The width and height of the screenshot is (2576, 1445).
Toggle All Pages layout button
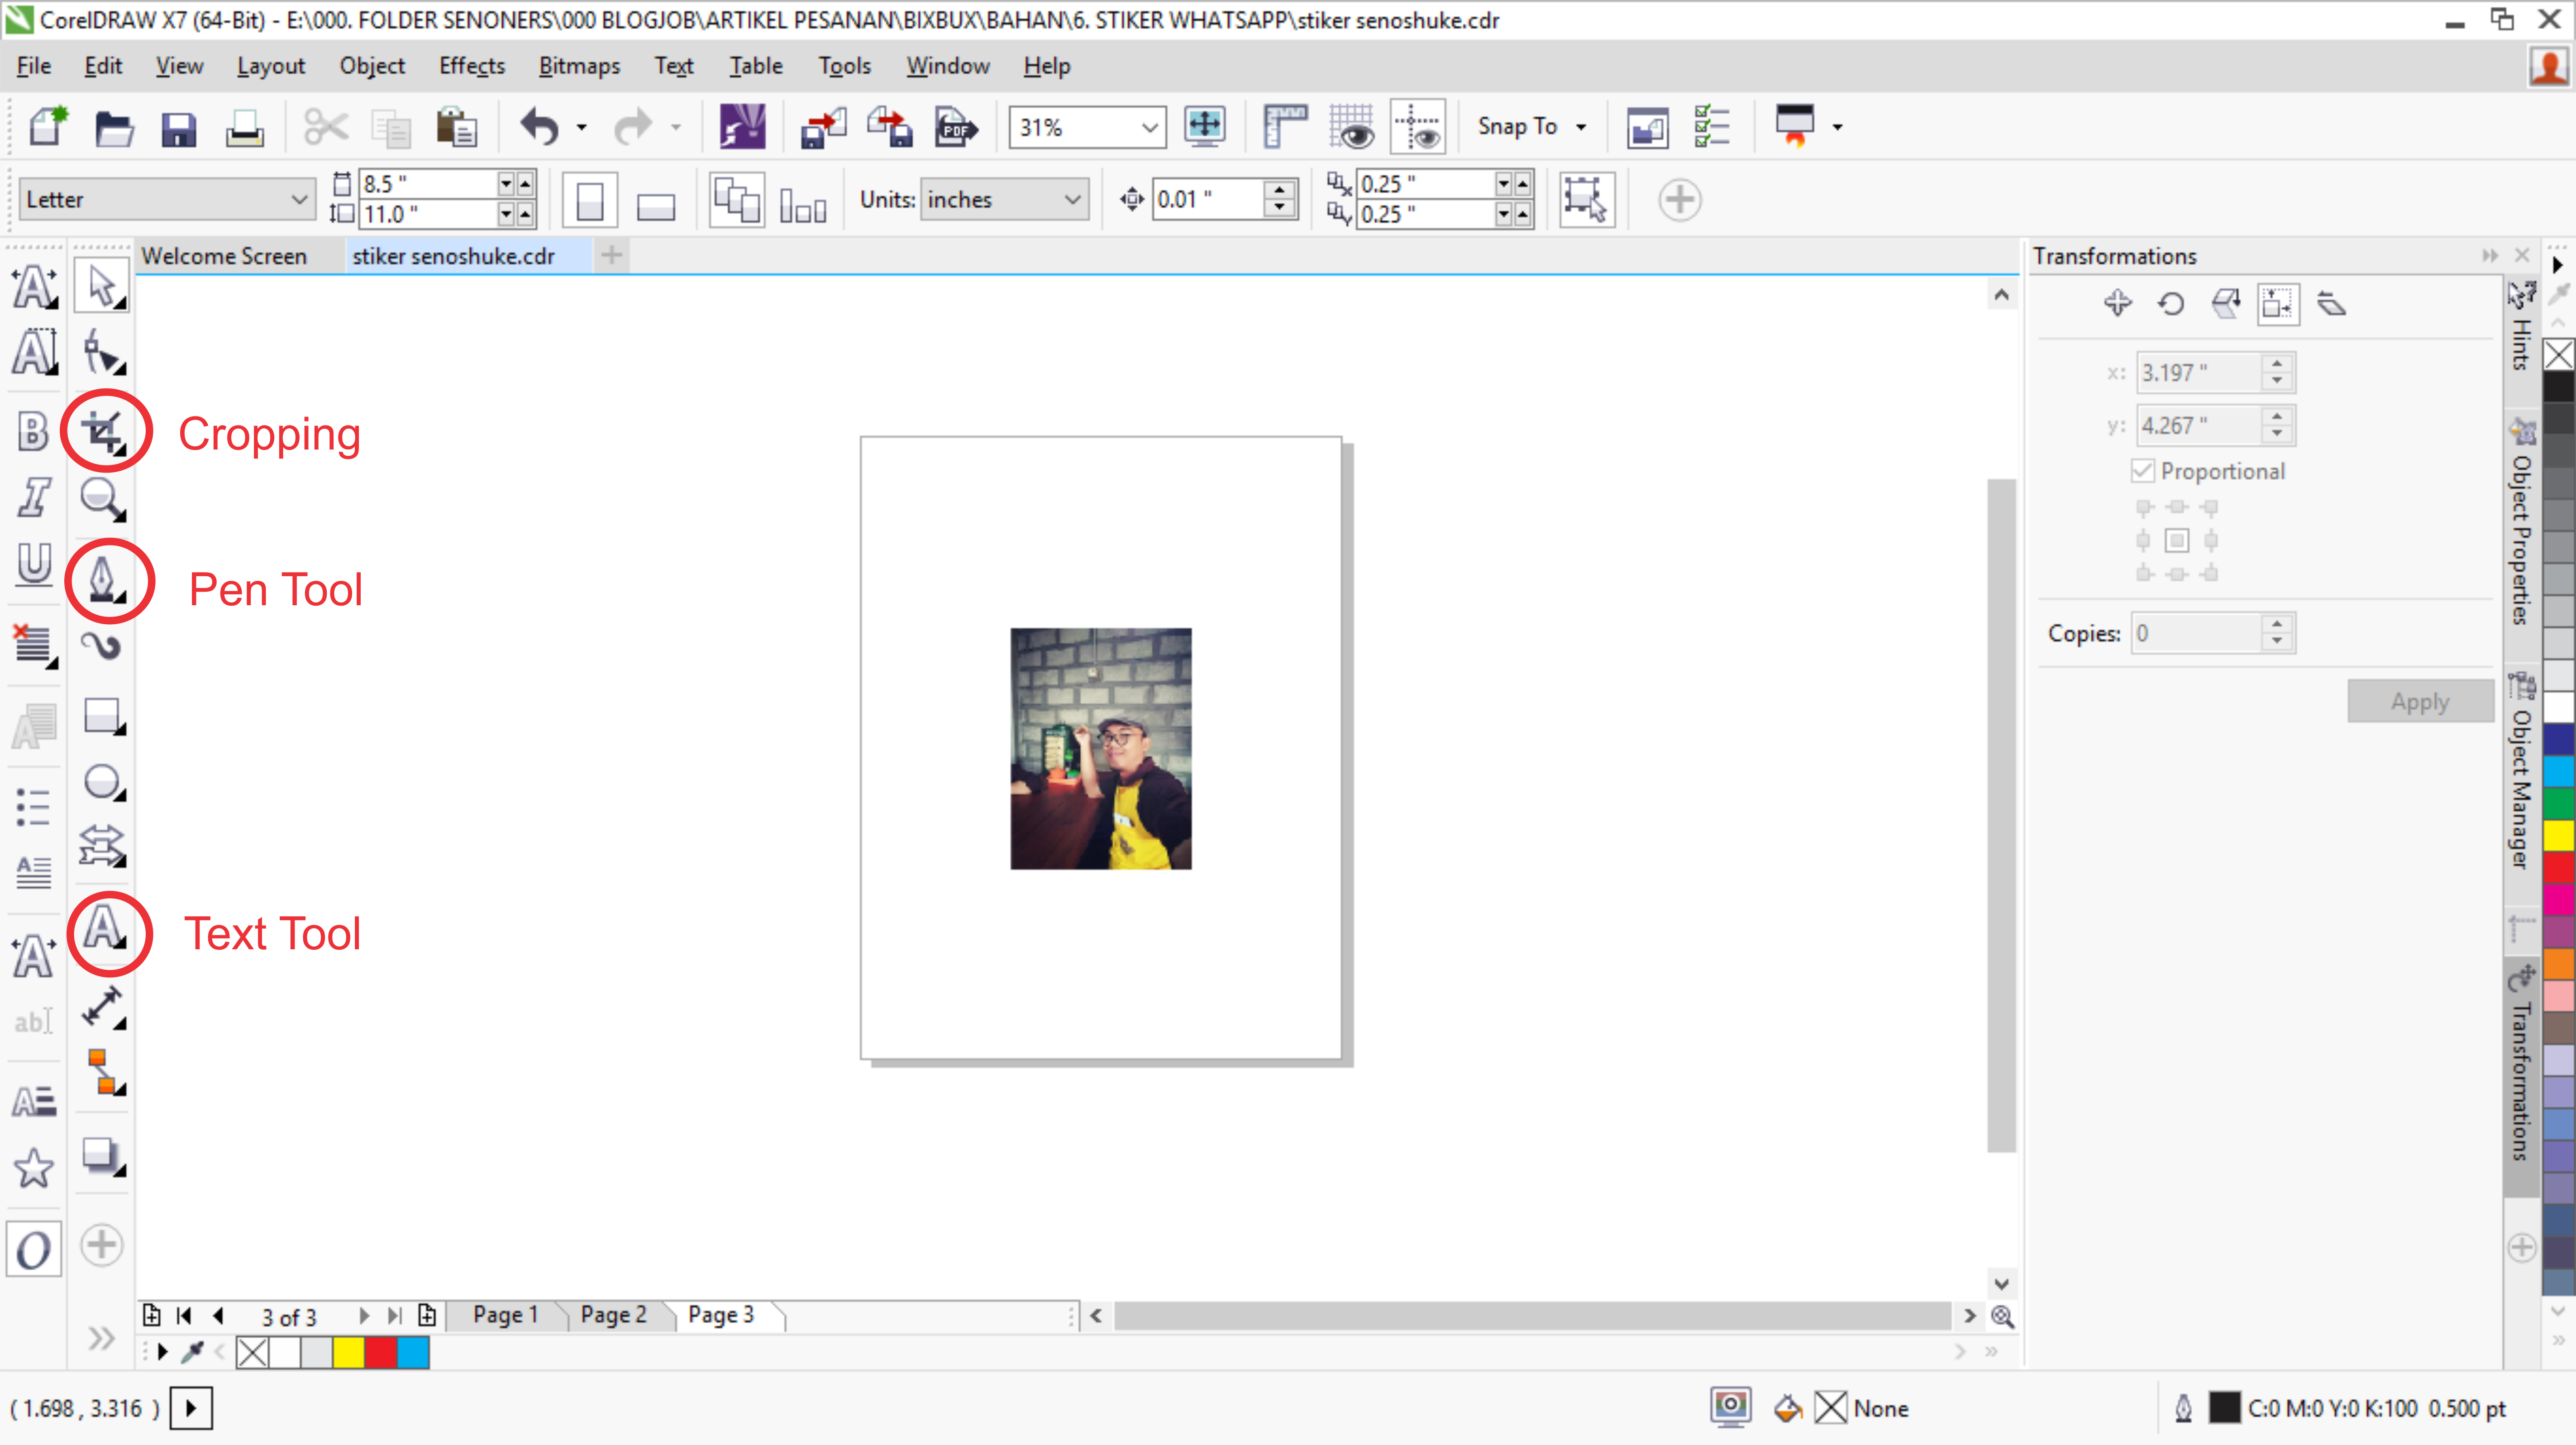click(x=737, y=200)
